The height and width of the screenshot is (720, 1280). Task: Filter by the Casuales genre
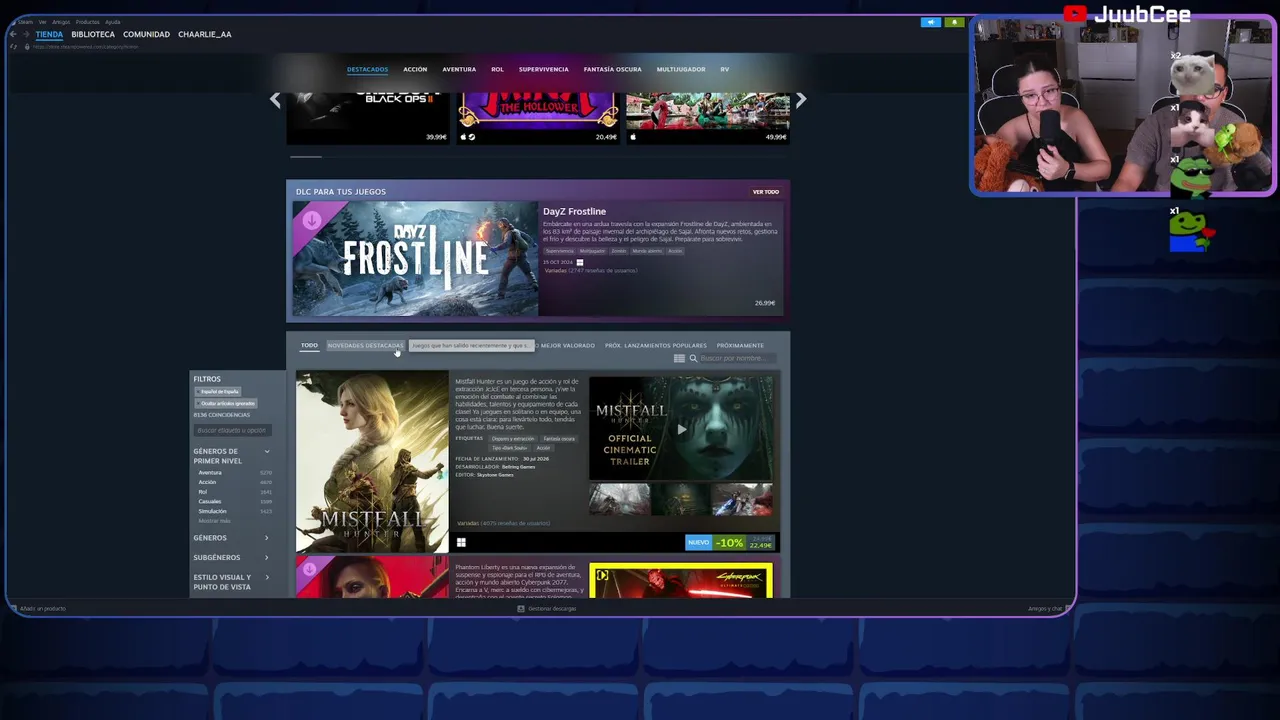pyautogui.click(x=210, y=501)
